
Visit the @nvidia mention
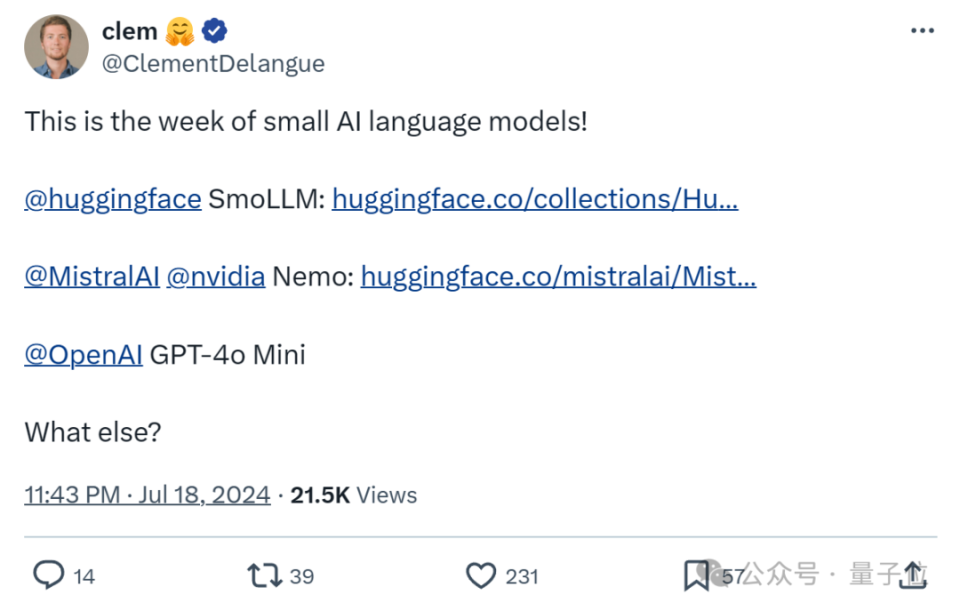click(216, 277)
